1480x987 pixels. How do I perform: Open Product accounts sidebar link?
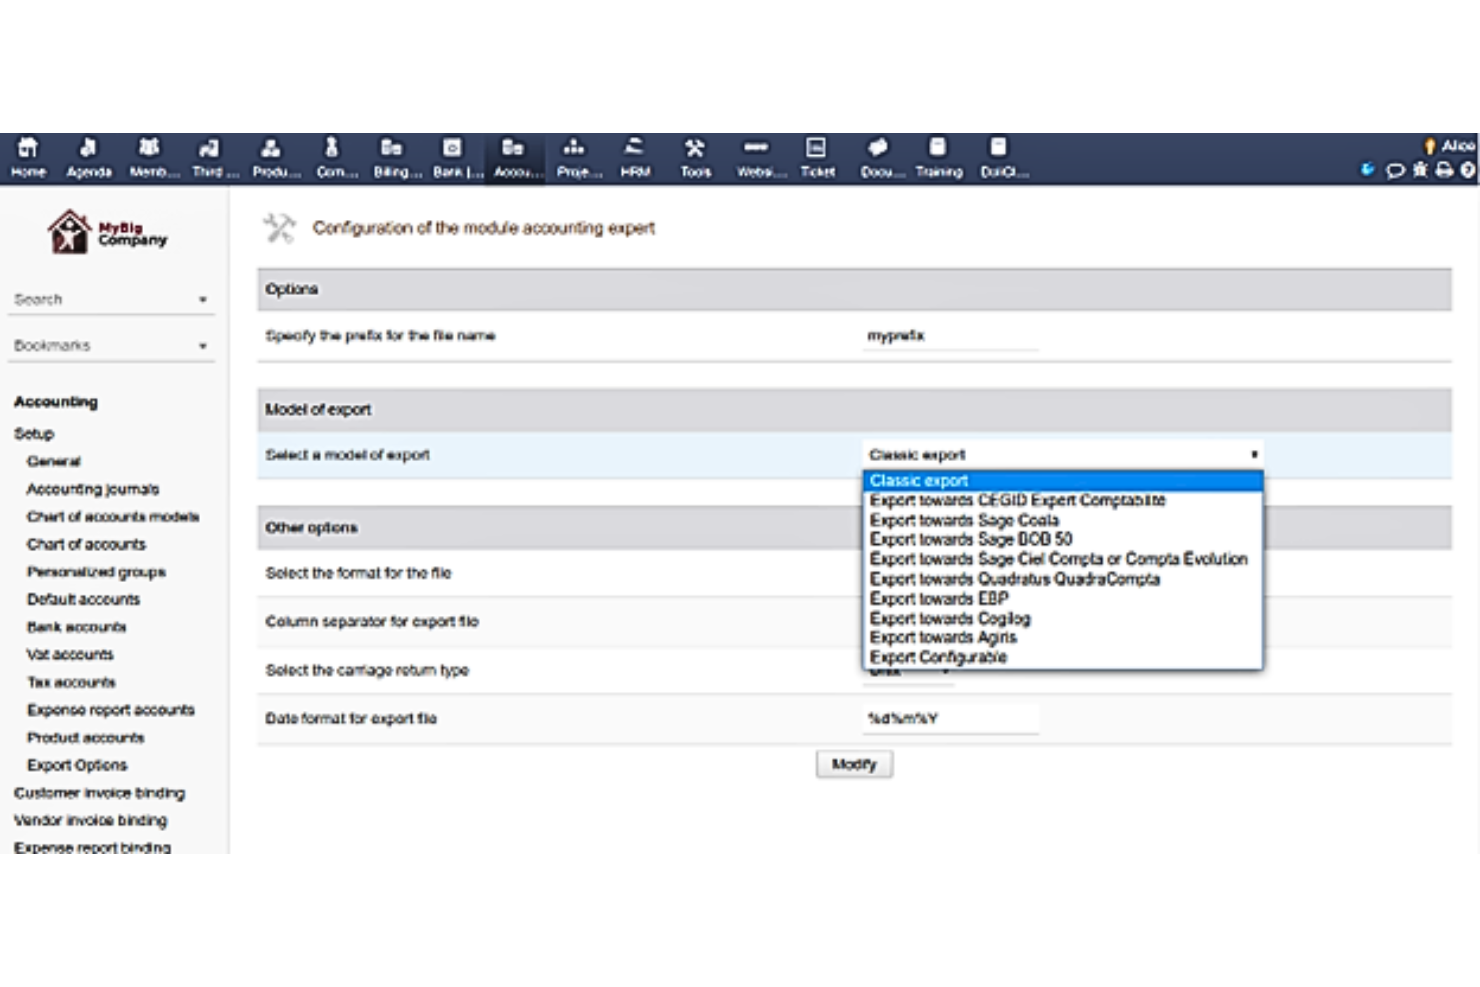[86, 737]
